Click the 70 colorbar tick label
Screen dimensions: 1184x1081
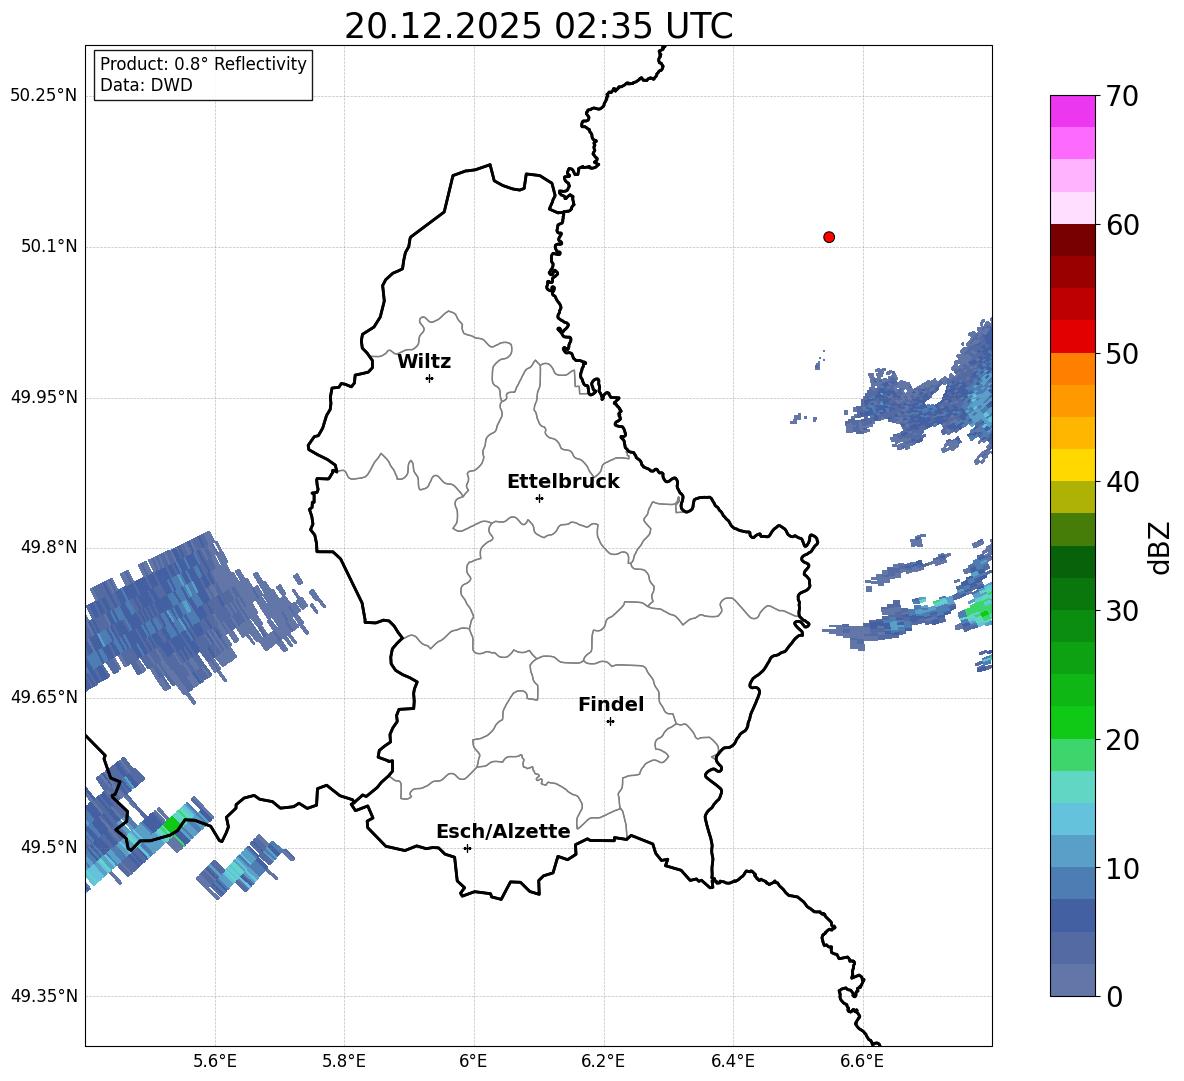pyautogui.click(x=1122, y=96)
